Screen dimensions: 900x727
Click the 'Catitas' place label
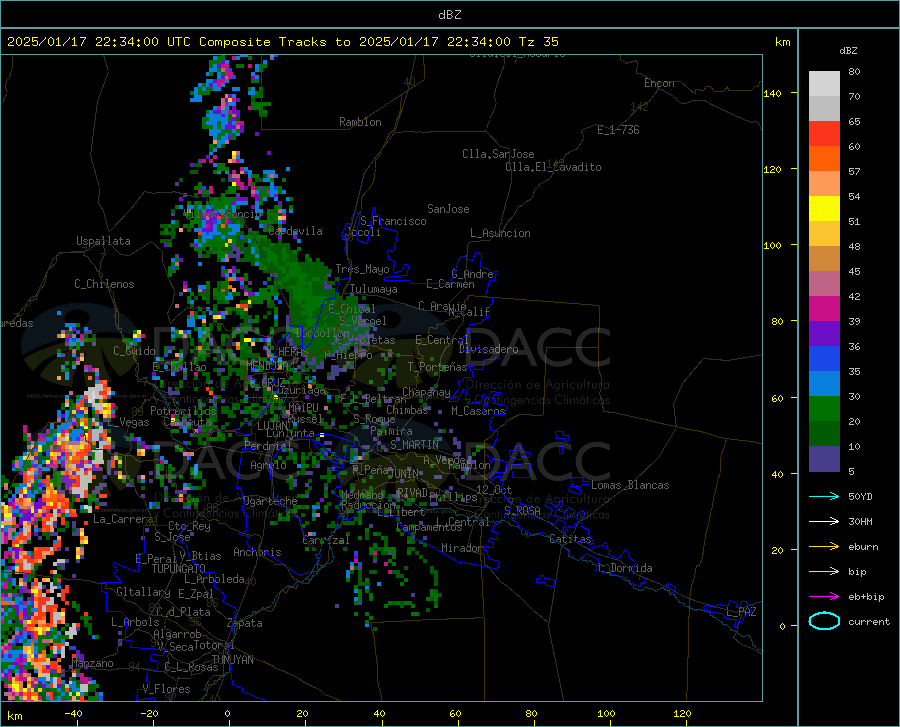571,539
